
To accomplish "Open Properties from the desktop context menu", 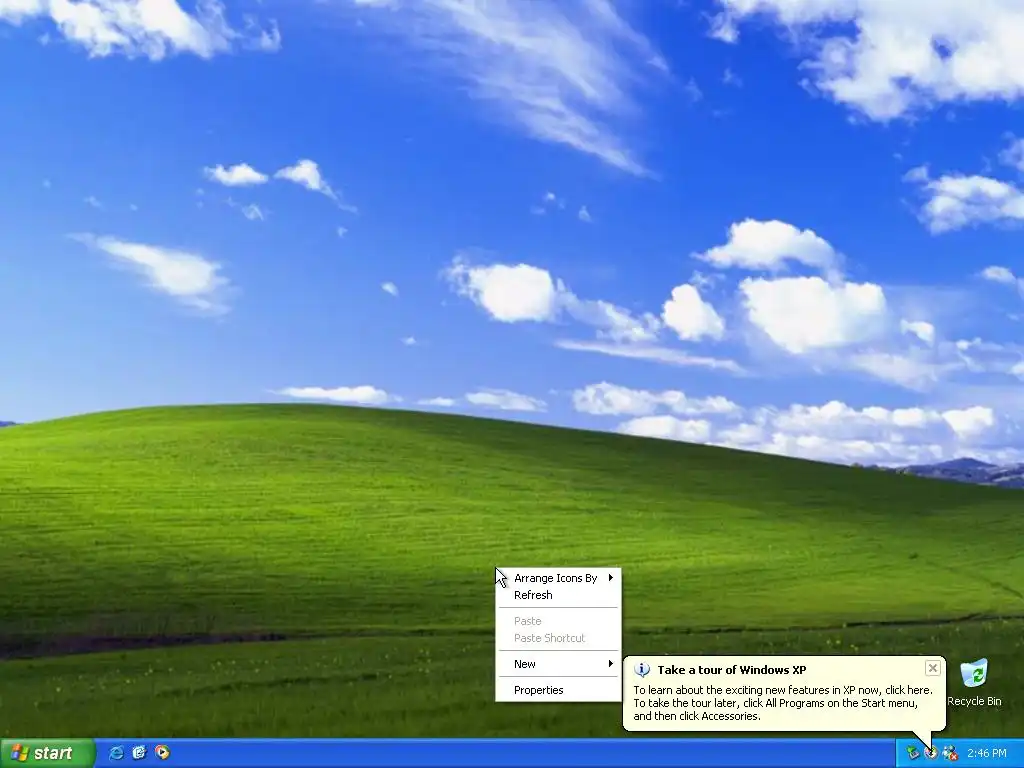I will (x=558, y=690).
